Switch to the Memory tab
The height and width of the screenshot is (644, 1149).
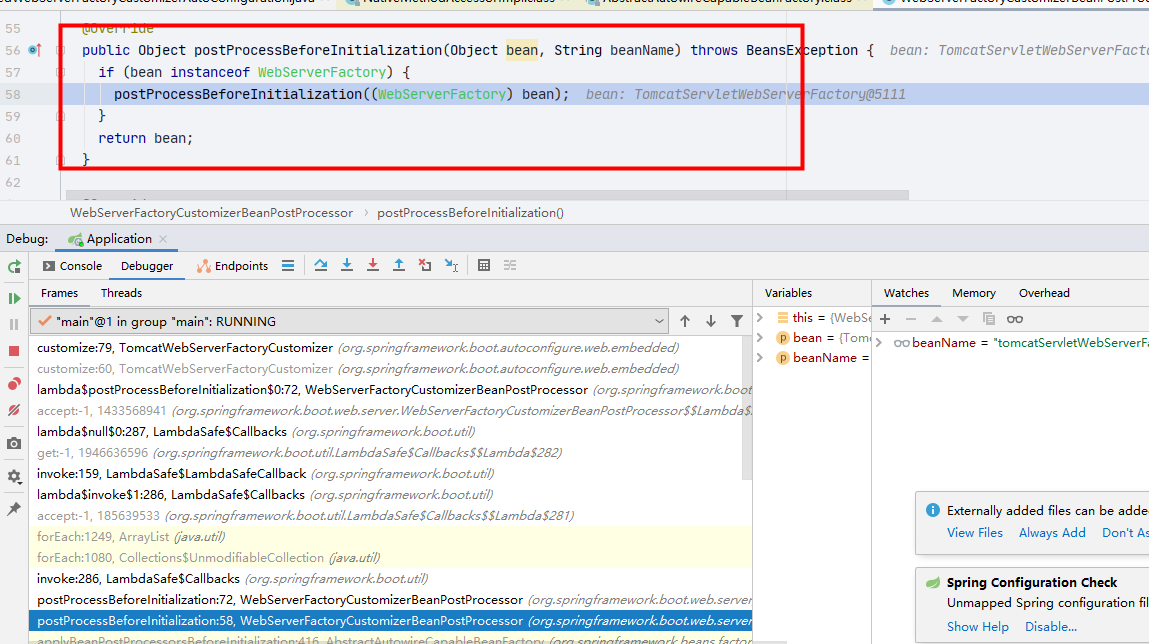pos(973,293)
